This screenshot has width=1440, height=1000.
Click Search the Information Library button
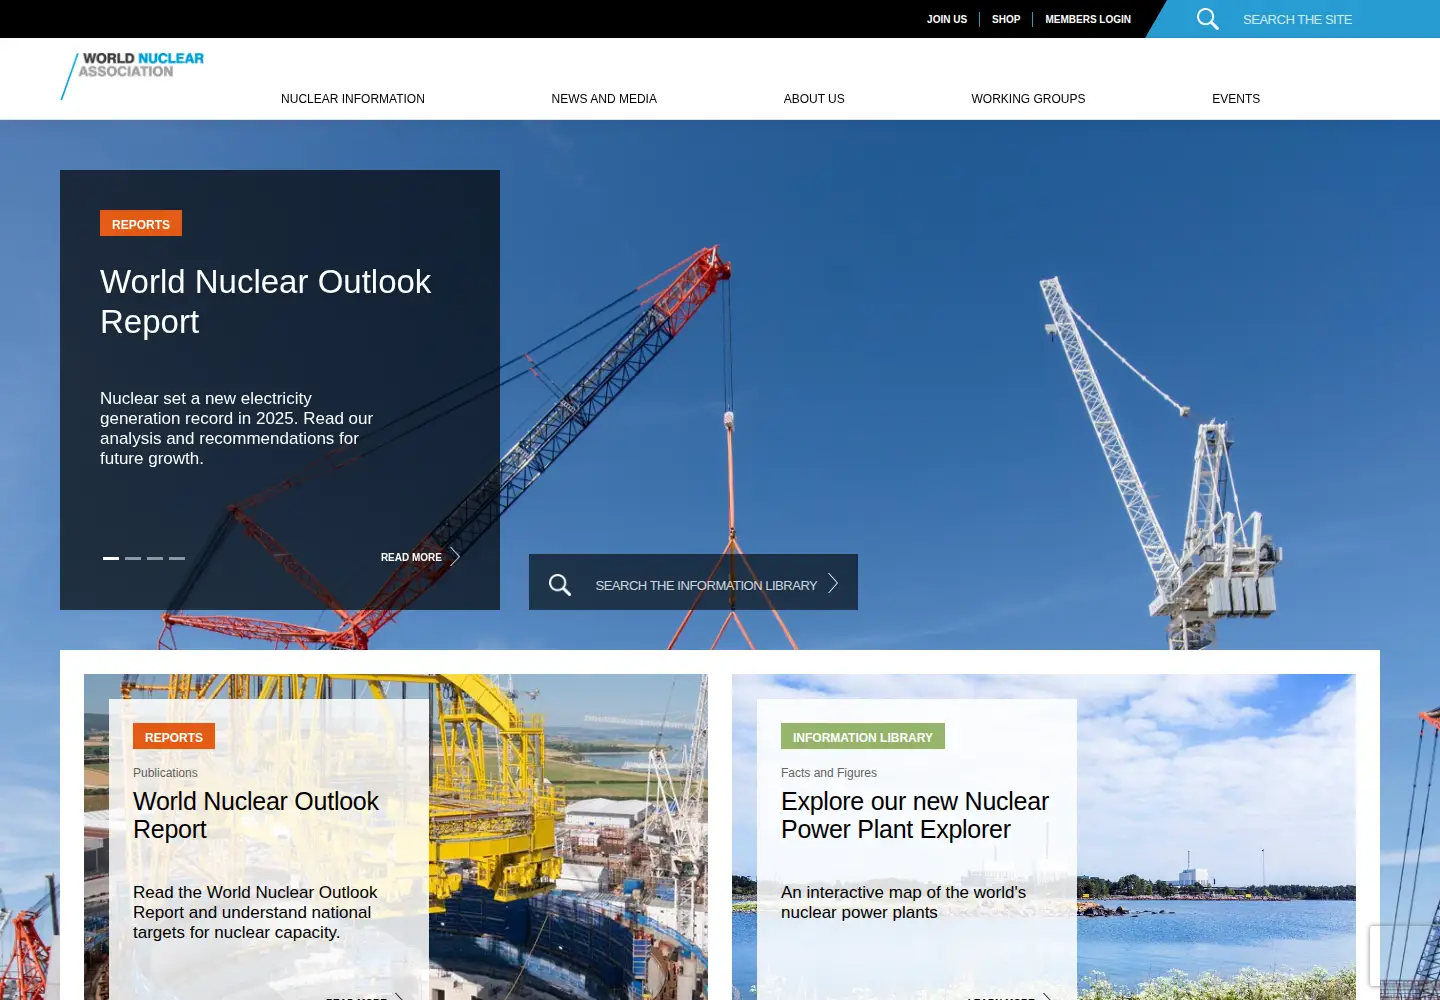coord(693,582)
